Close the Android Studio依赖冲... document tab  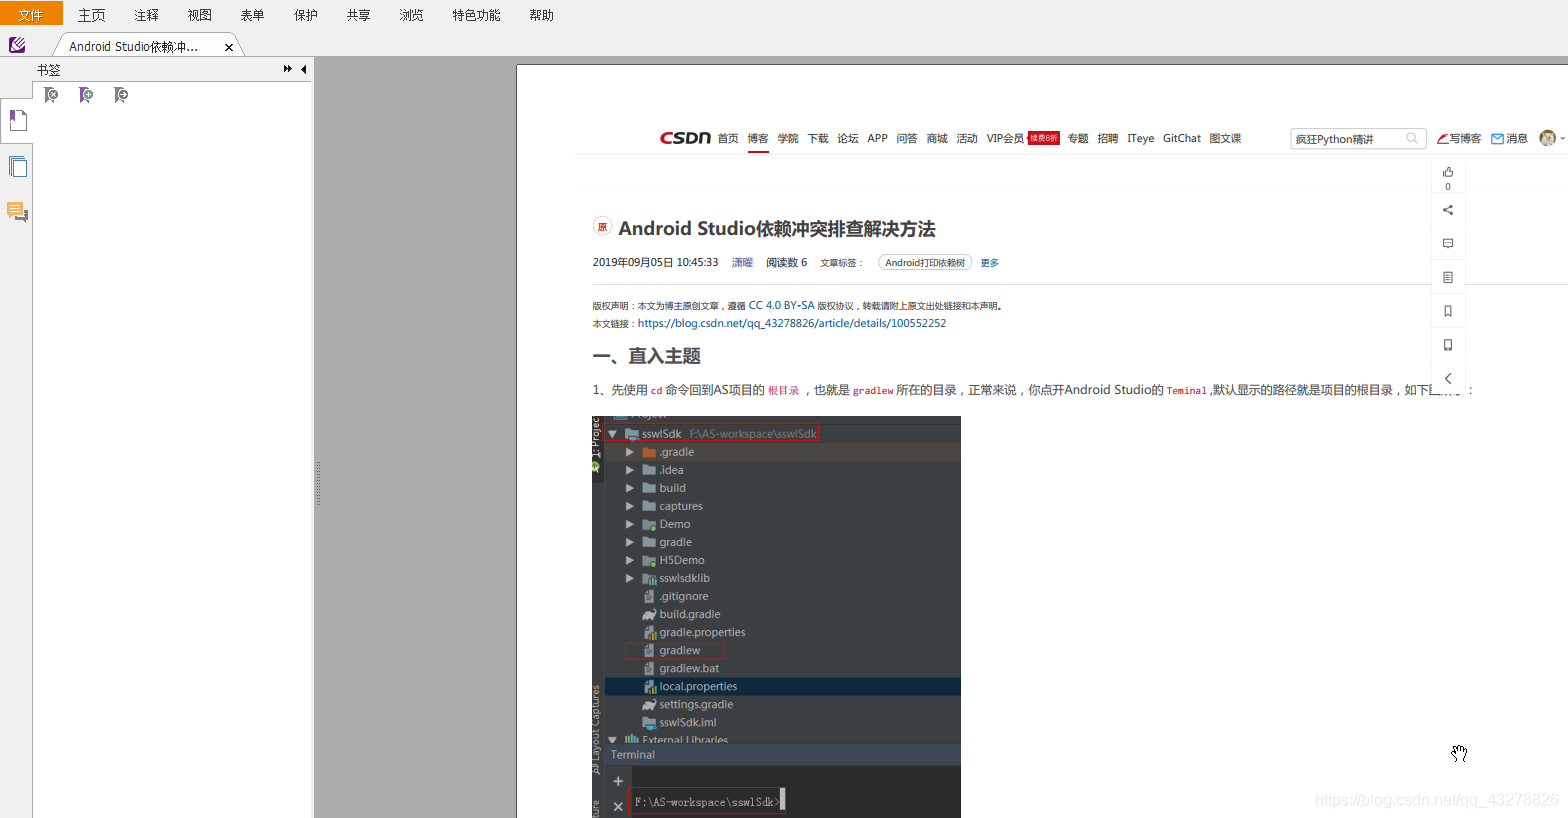coord(229,47)
